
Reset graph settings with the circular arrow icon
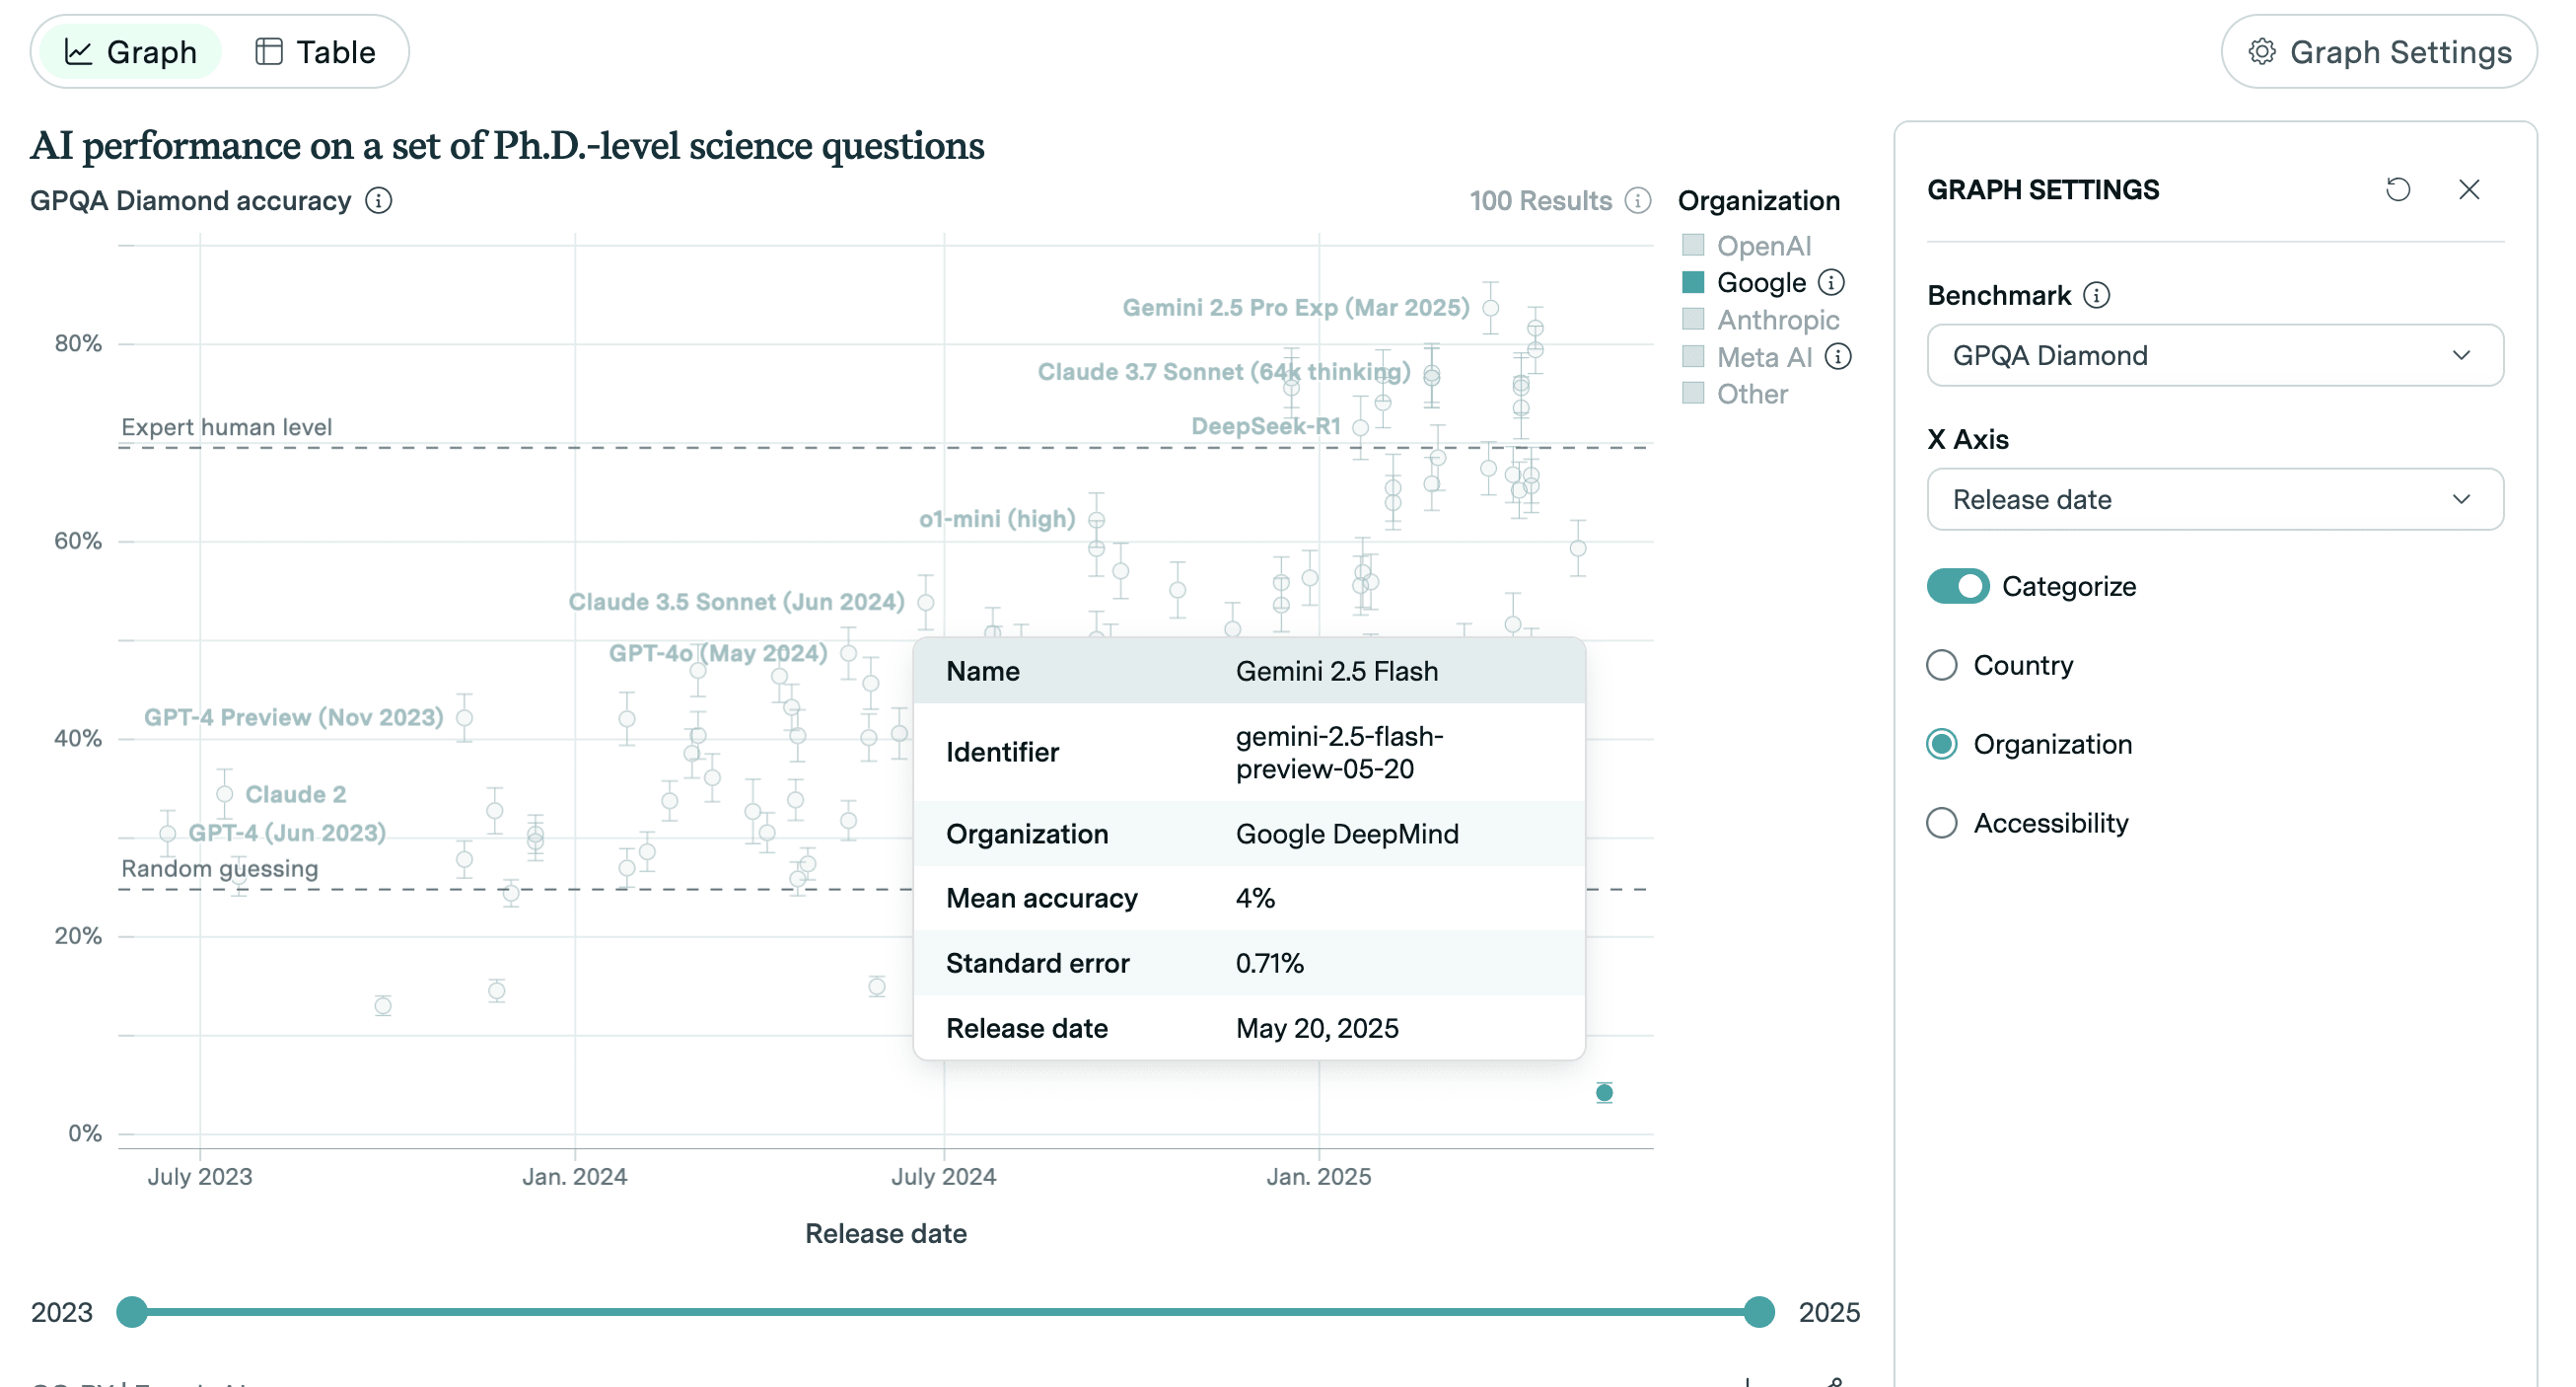(x=2398, y=190)
